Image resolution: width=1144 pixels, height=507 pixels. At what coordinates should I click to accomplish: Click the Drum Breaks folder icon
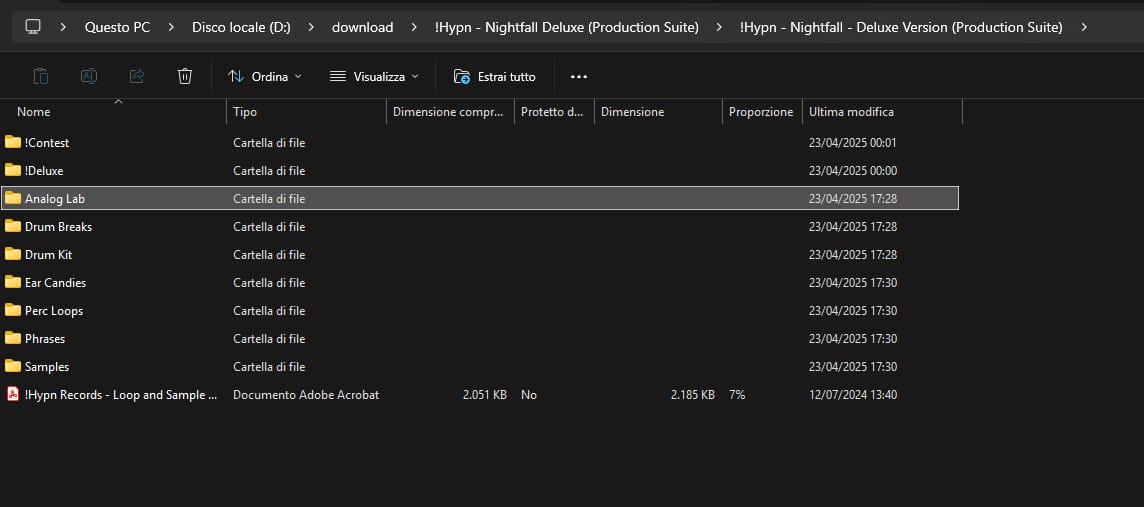click(12, 226)
